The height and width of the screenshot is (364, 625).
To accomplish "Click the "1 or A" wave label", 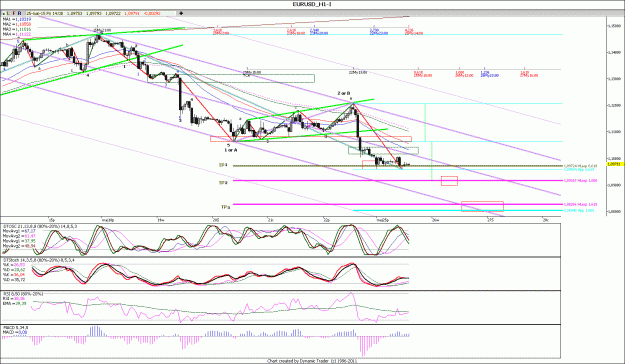I will pyautogui.click(x=230, y=150).
